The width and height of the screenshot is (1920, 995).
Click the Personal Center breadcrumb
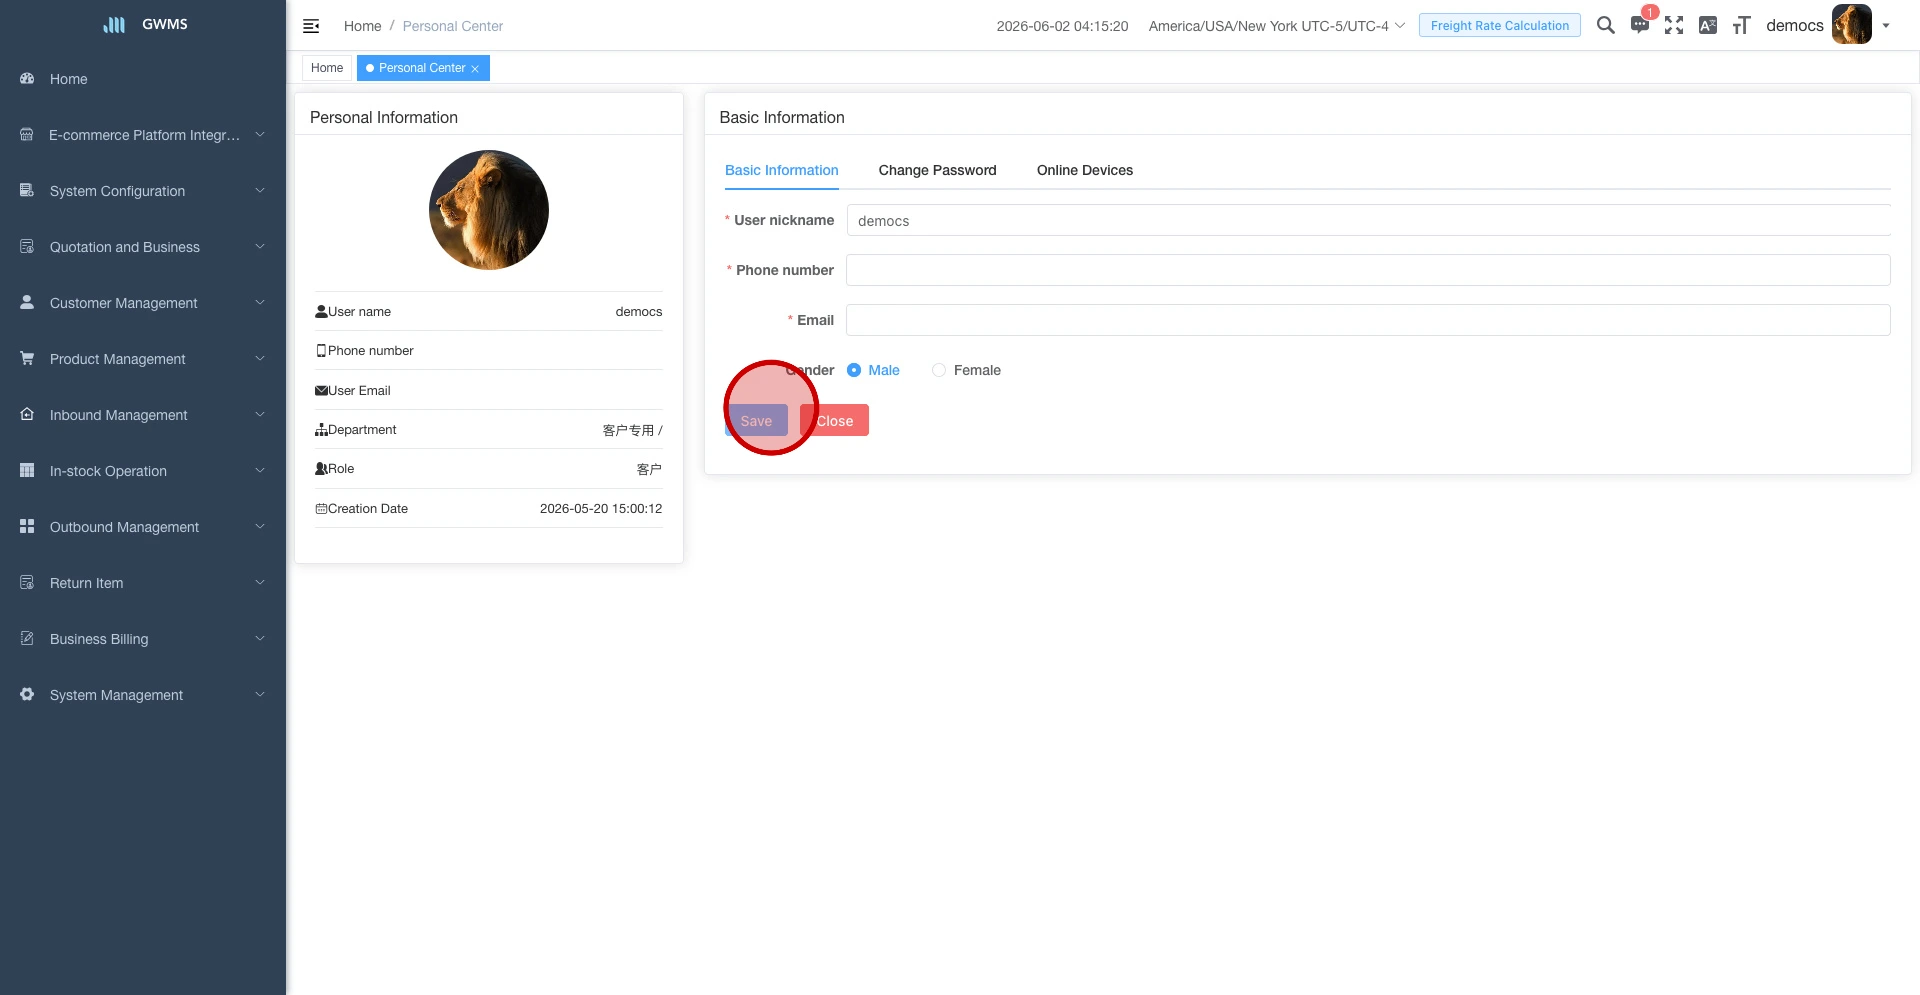click(453, 26)
